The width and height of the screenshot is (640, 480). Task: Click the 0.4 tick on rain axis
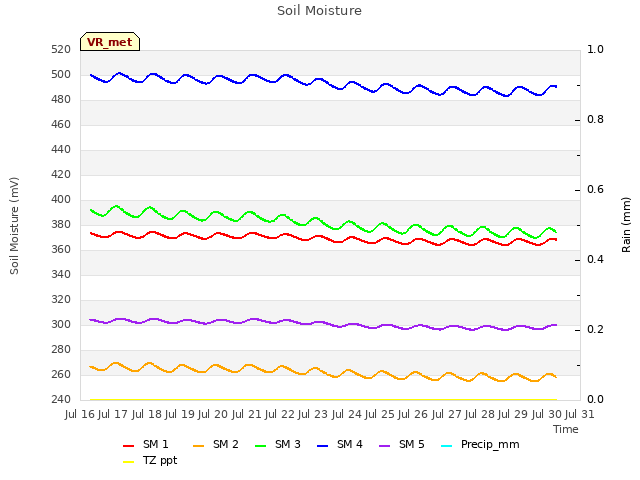pyautogui.click(x=595, y=260)
